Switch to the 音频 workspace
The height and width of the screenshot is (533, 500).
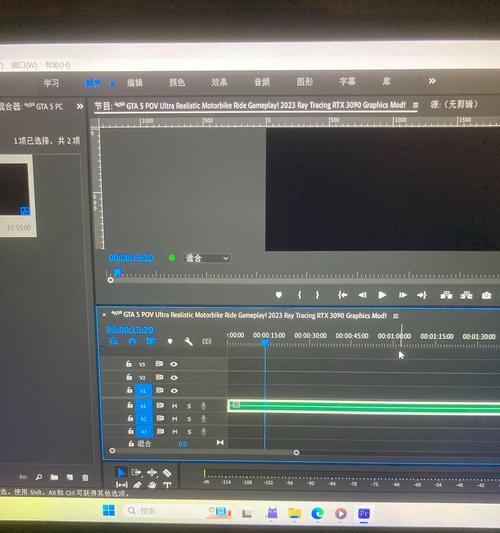[x=262, y=82]
